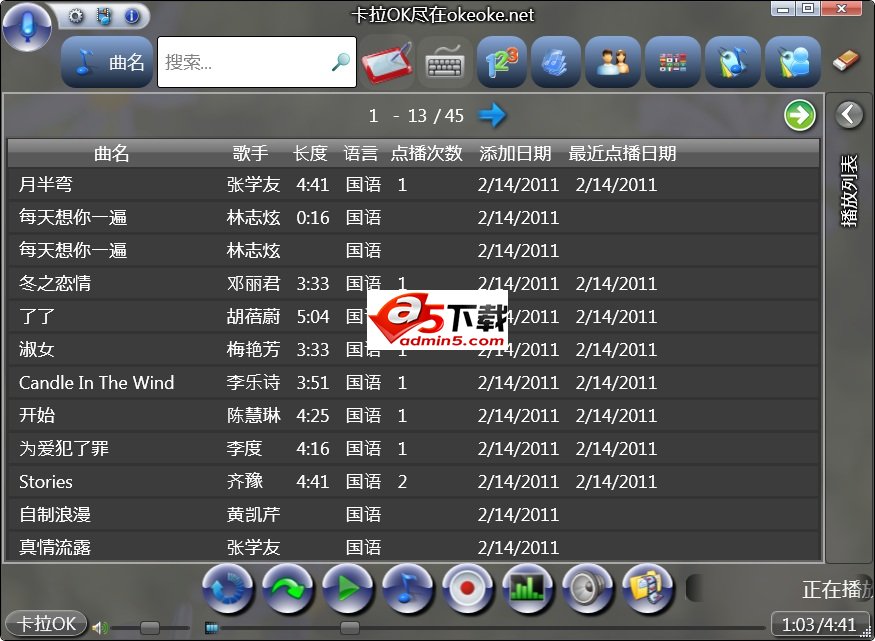The image size is (875, 641).
Task: Click the 1 - 13 / 45 page indicator
Action: pos(416,115)
